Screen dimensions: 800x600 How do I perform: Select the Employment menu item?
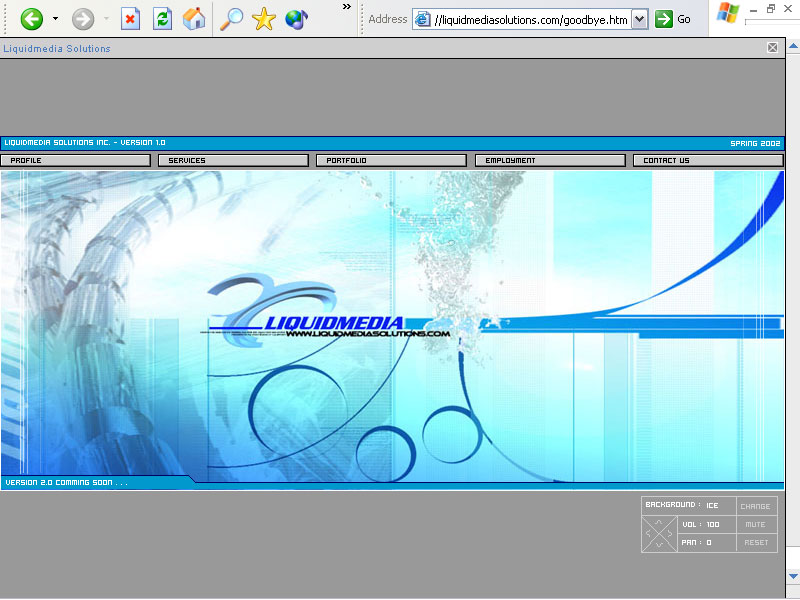[x=550, y=159]
